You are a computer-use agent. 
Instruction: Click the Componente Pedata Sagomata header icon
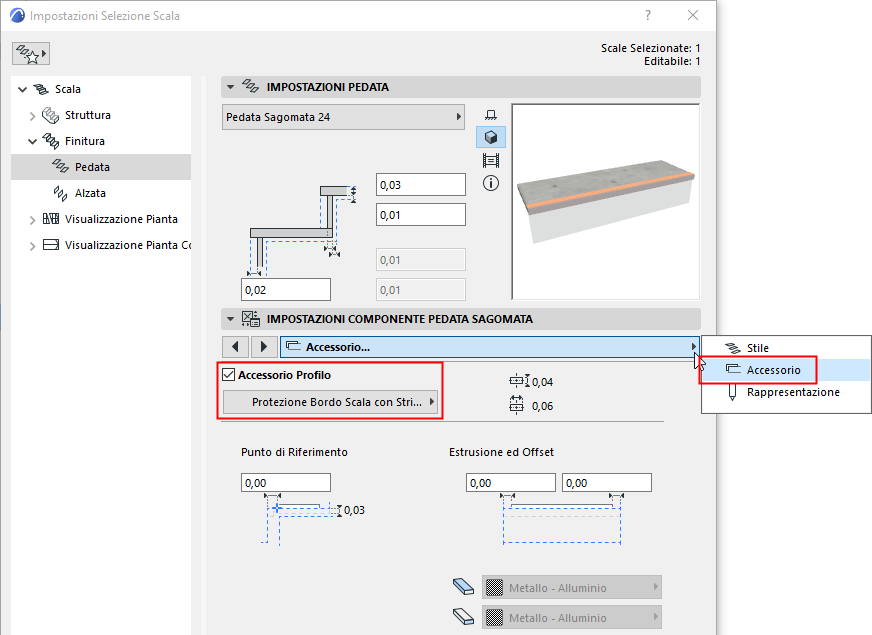coord(250,319)
